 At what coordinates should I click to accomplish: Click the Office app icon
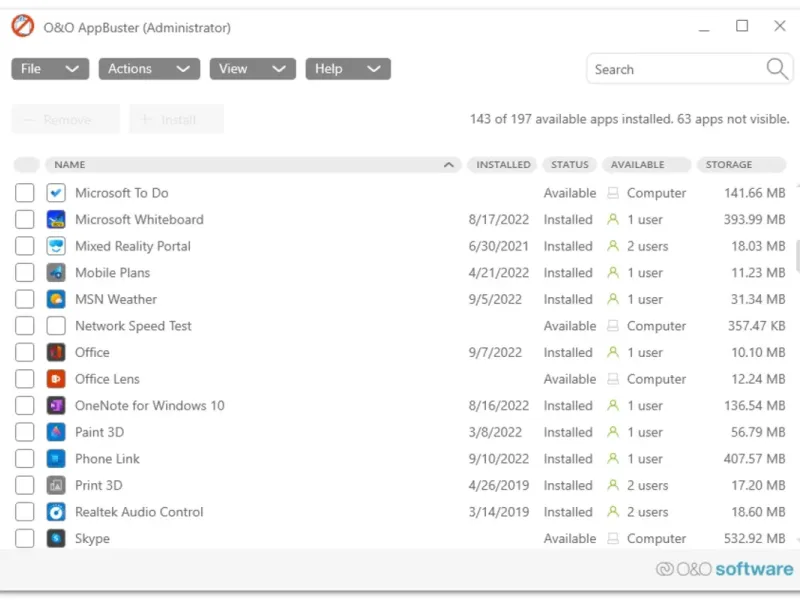pyautogui.click(x=56, y=352)
